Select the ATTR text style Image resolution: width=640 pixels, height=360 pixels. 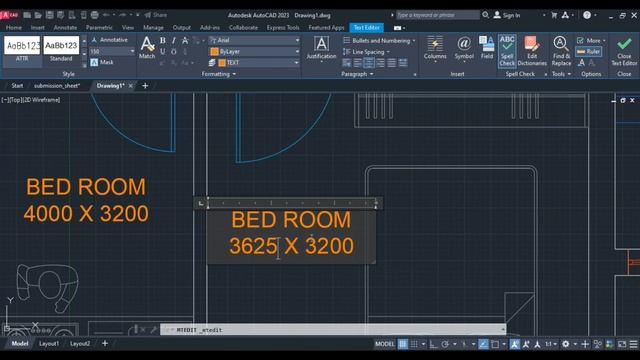[22, 49]
